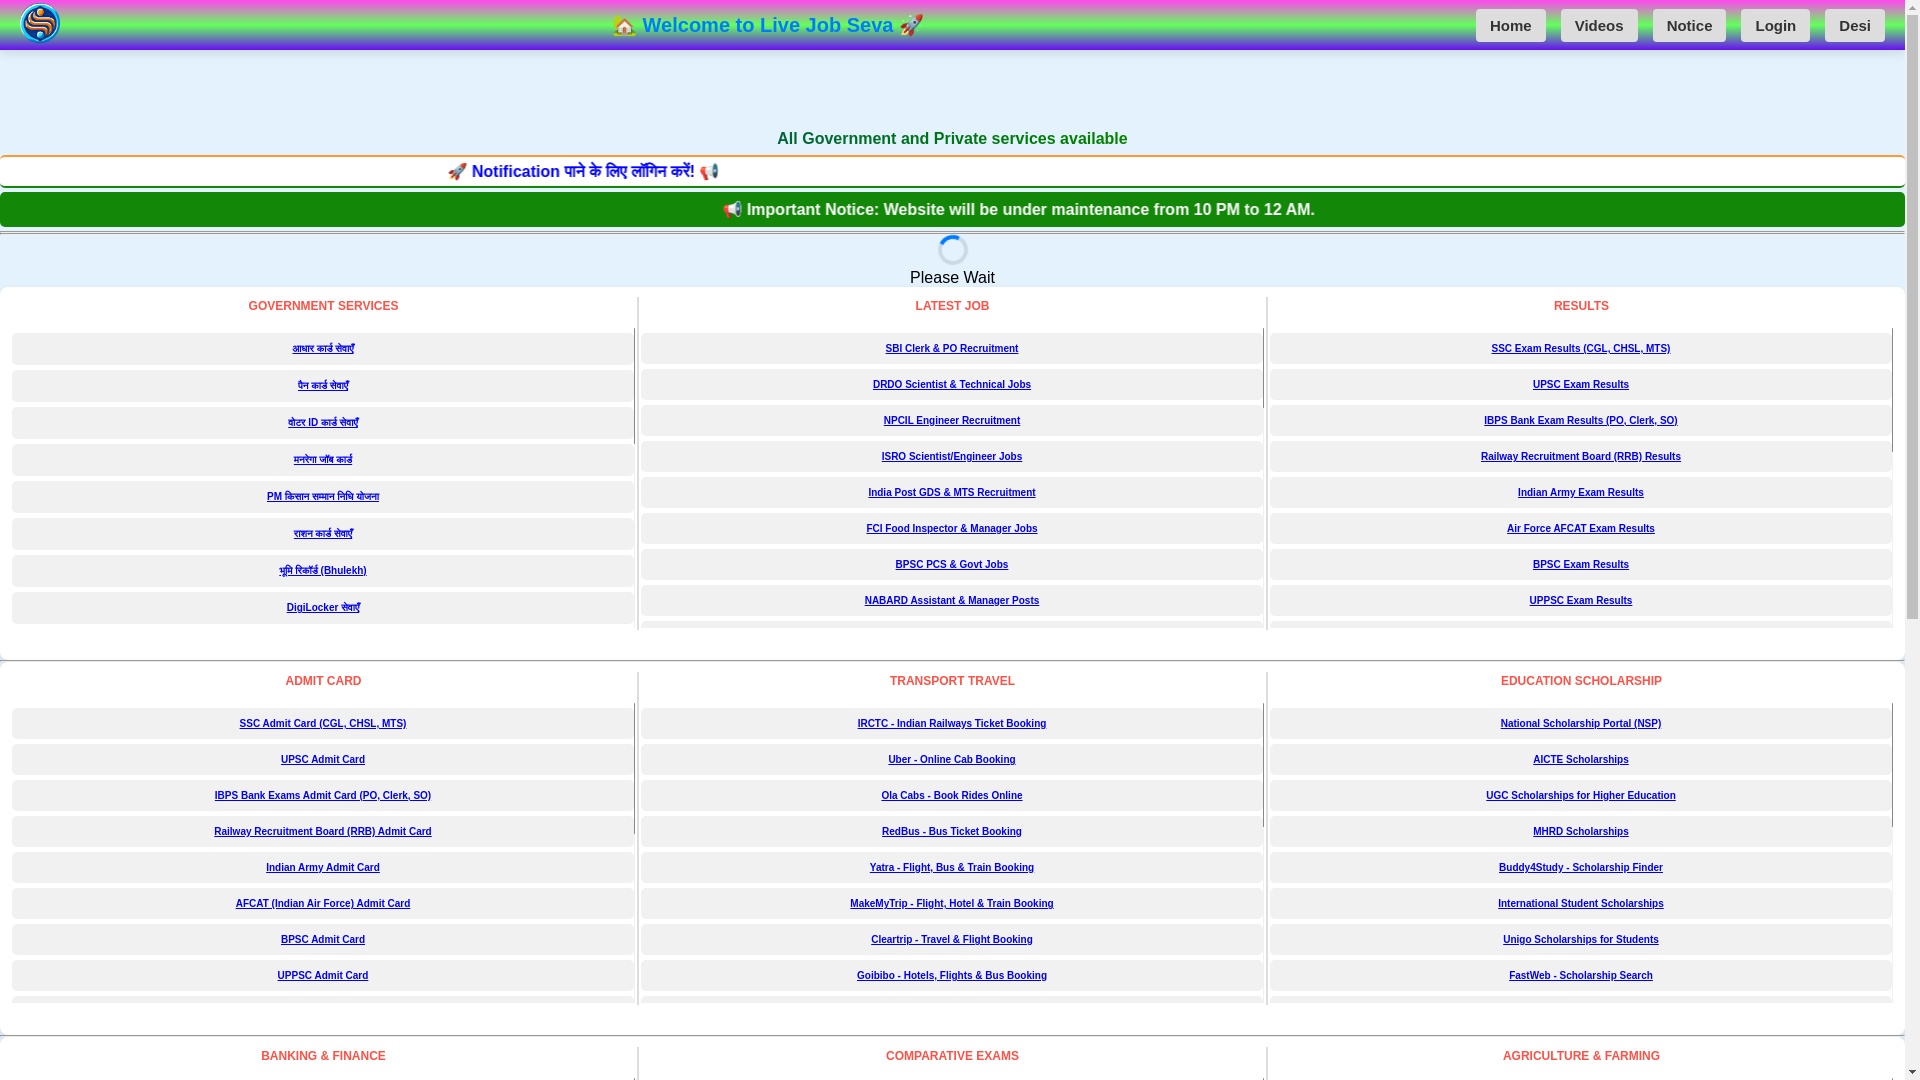Open FastWeb Scholarship Search link

pyautogui.click(x=1580, y=976)
